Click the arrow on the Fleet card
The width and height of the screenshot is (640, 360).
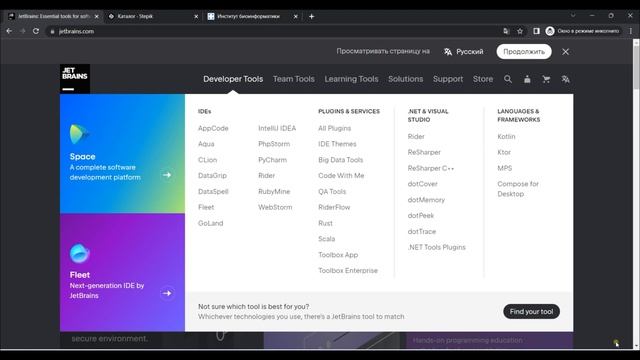pyautogui.click(x=167, y=293)
